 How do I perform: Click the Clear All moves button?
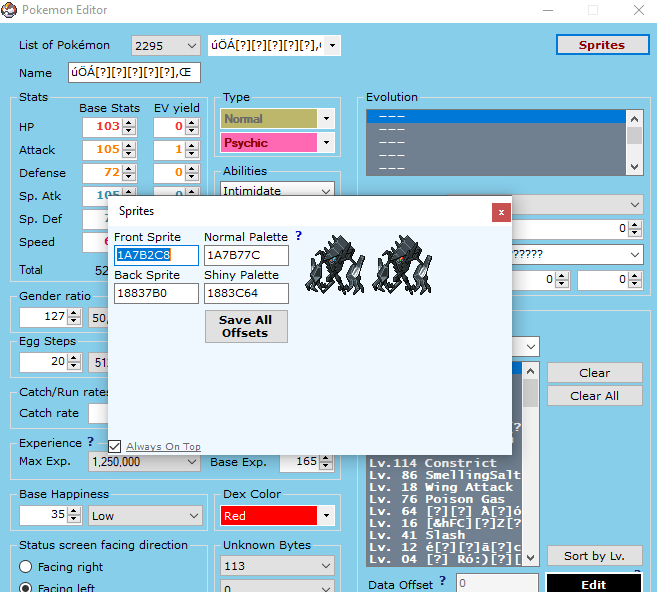tap(594, 396)
